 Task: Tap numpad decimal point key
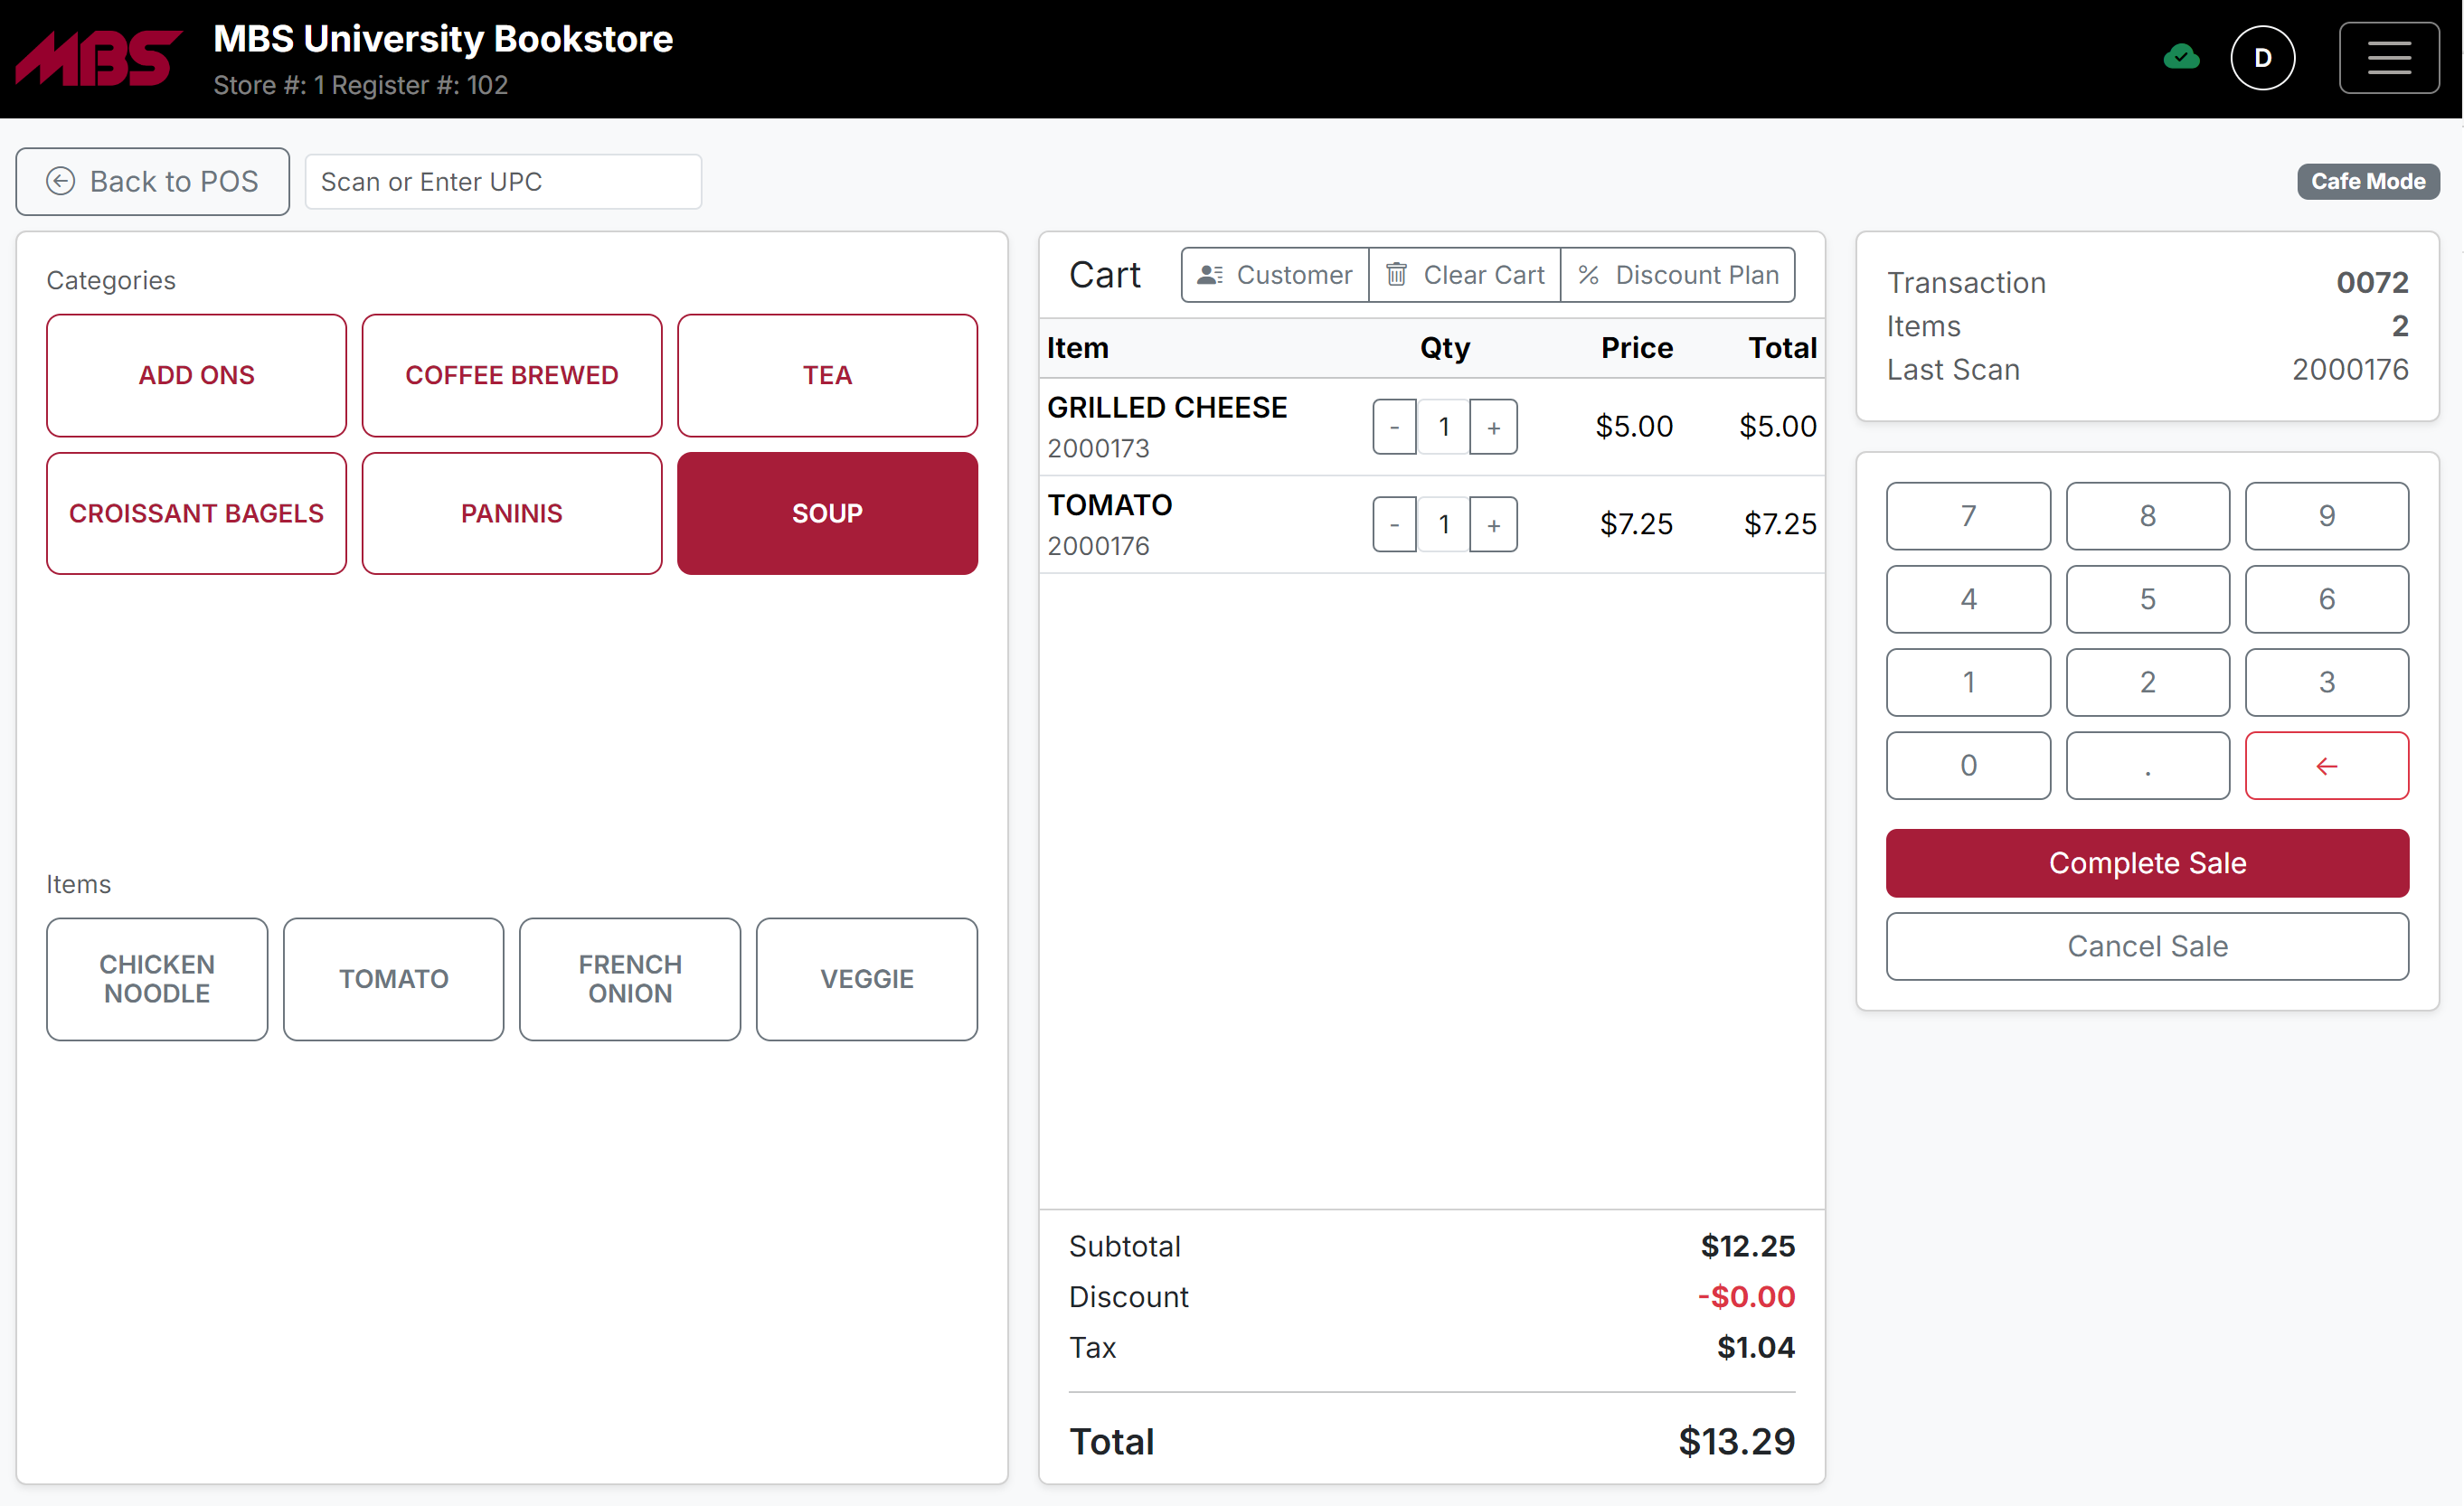(2147, 766)
